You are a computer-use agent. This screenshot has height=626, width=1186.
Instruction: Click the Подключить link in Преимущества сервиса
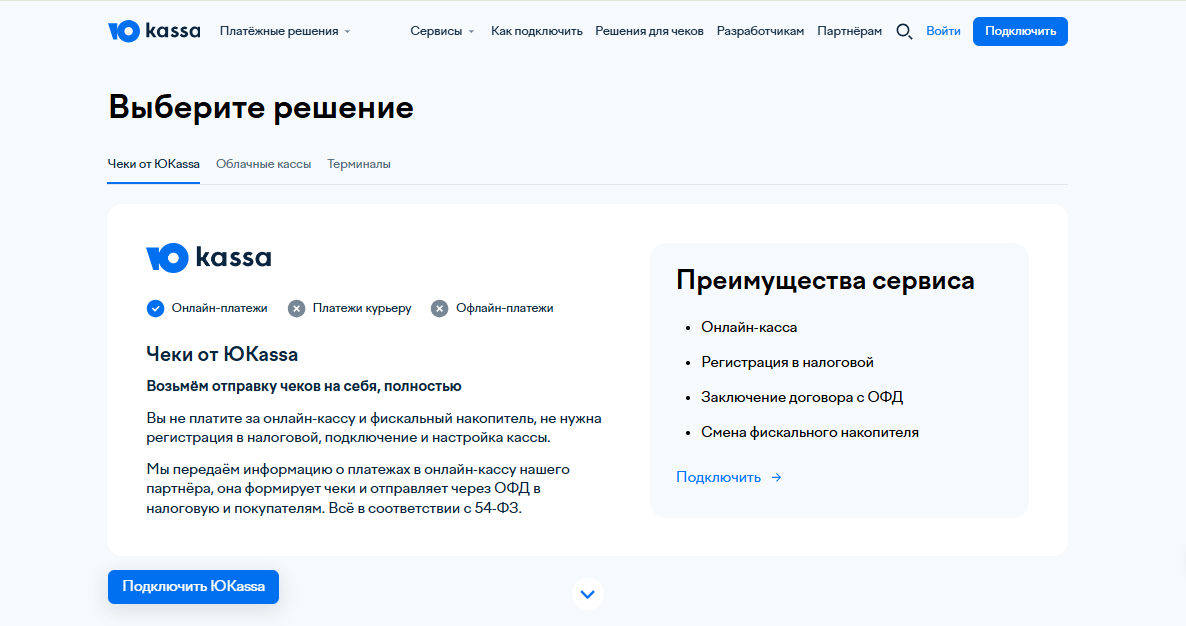[719, 478]
